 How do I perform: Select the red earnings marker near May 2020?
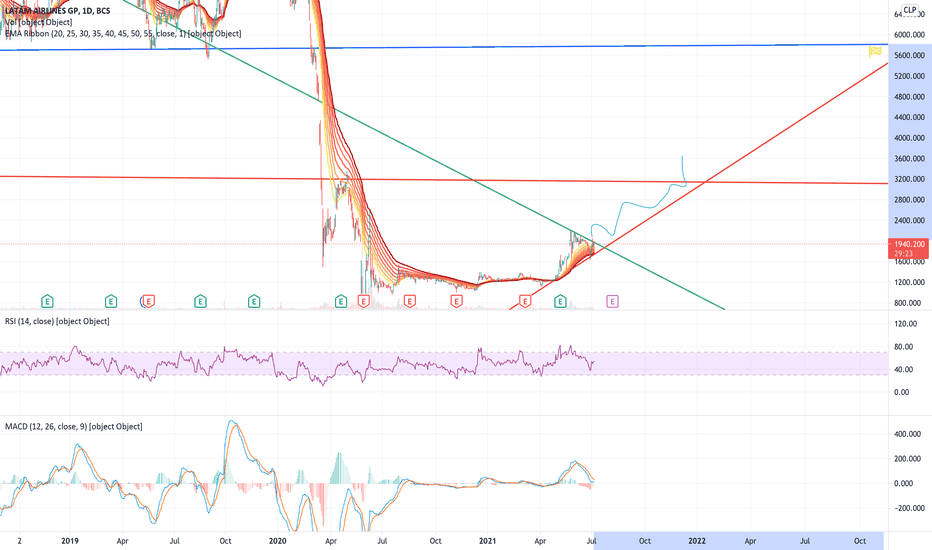[x=363, y=301]
